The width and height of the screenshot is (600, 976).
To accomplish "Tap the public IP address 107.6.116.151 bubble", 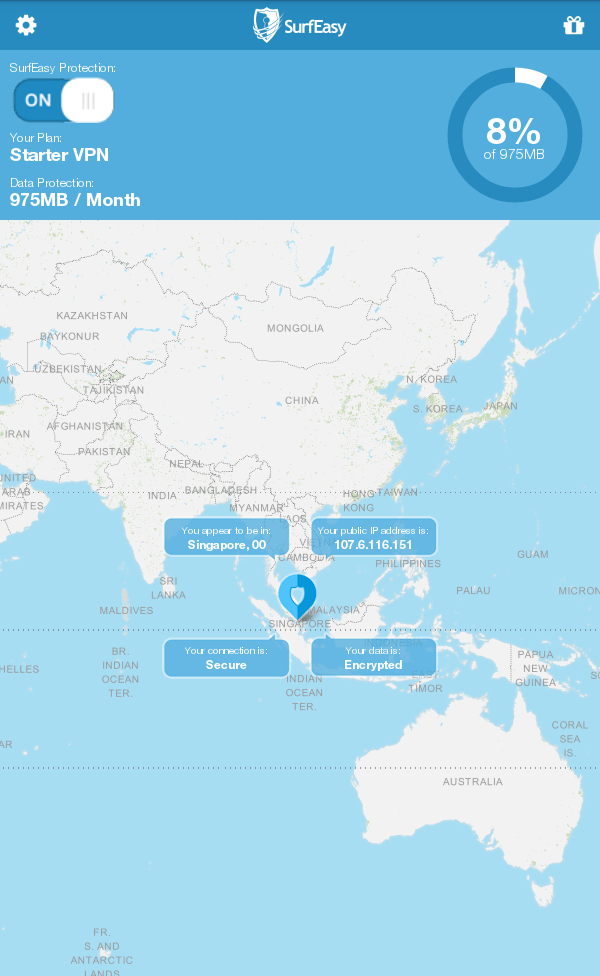I will click(x=373, y=537).
